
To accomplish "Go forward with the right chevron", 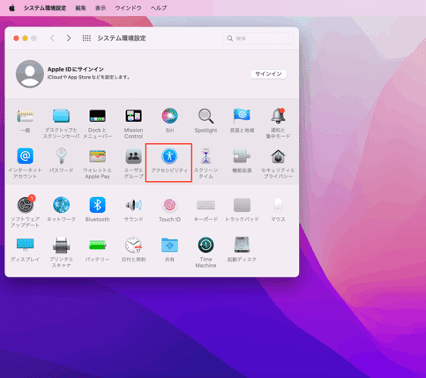I will pyautogui.click(x=69, y=38).
